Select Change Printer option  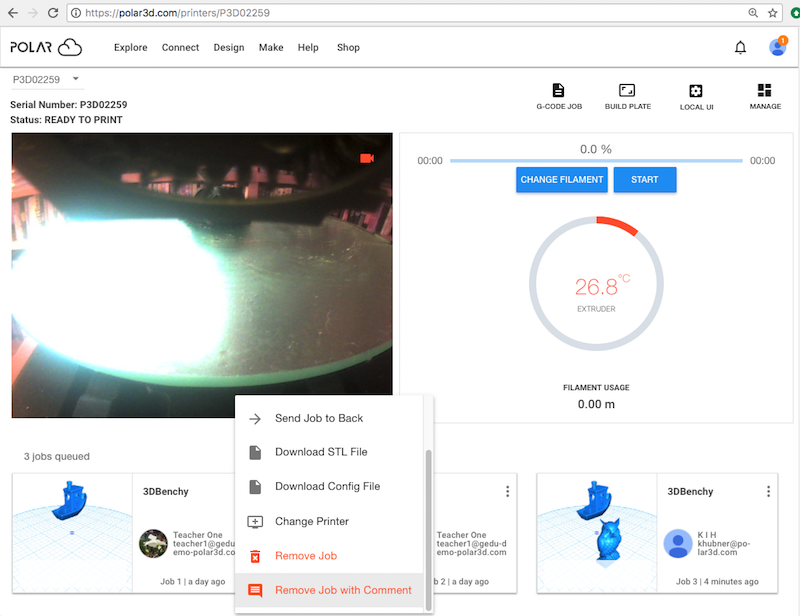tap(329, 522)
